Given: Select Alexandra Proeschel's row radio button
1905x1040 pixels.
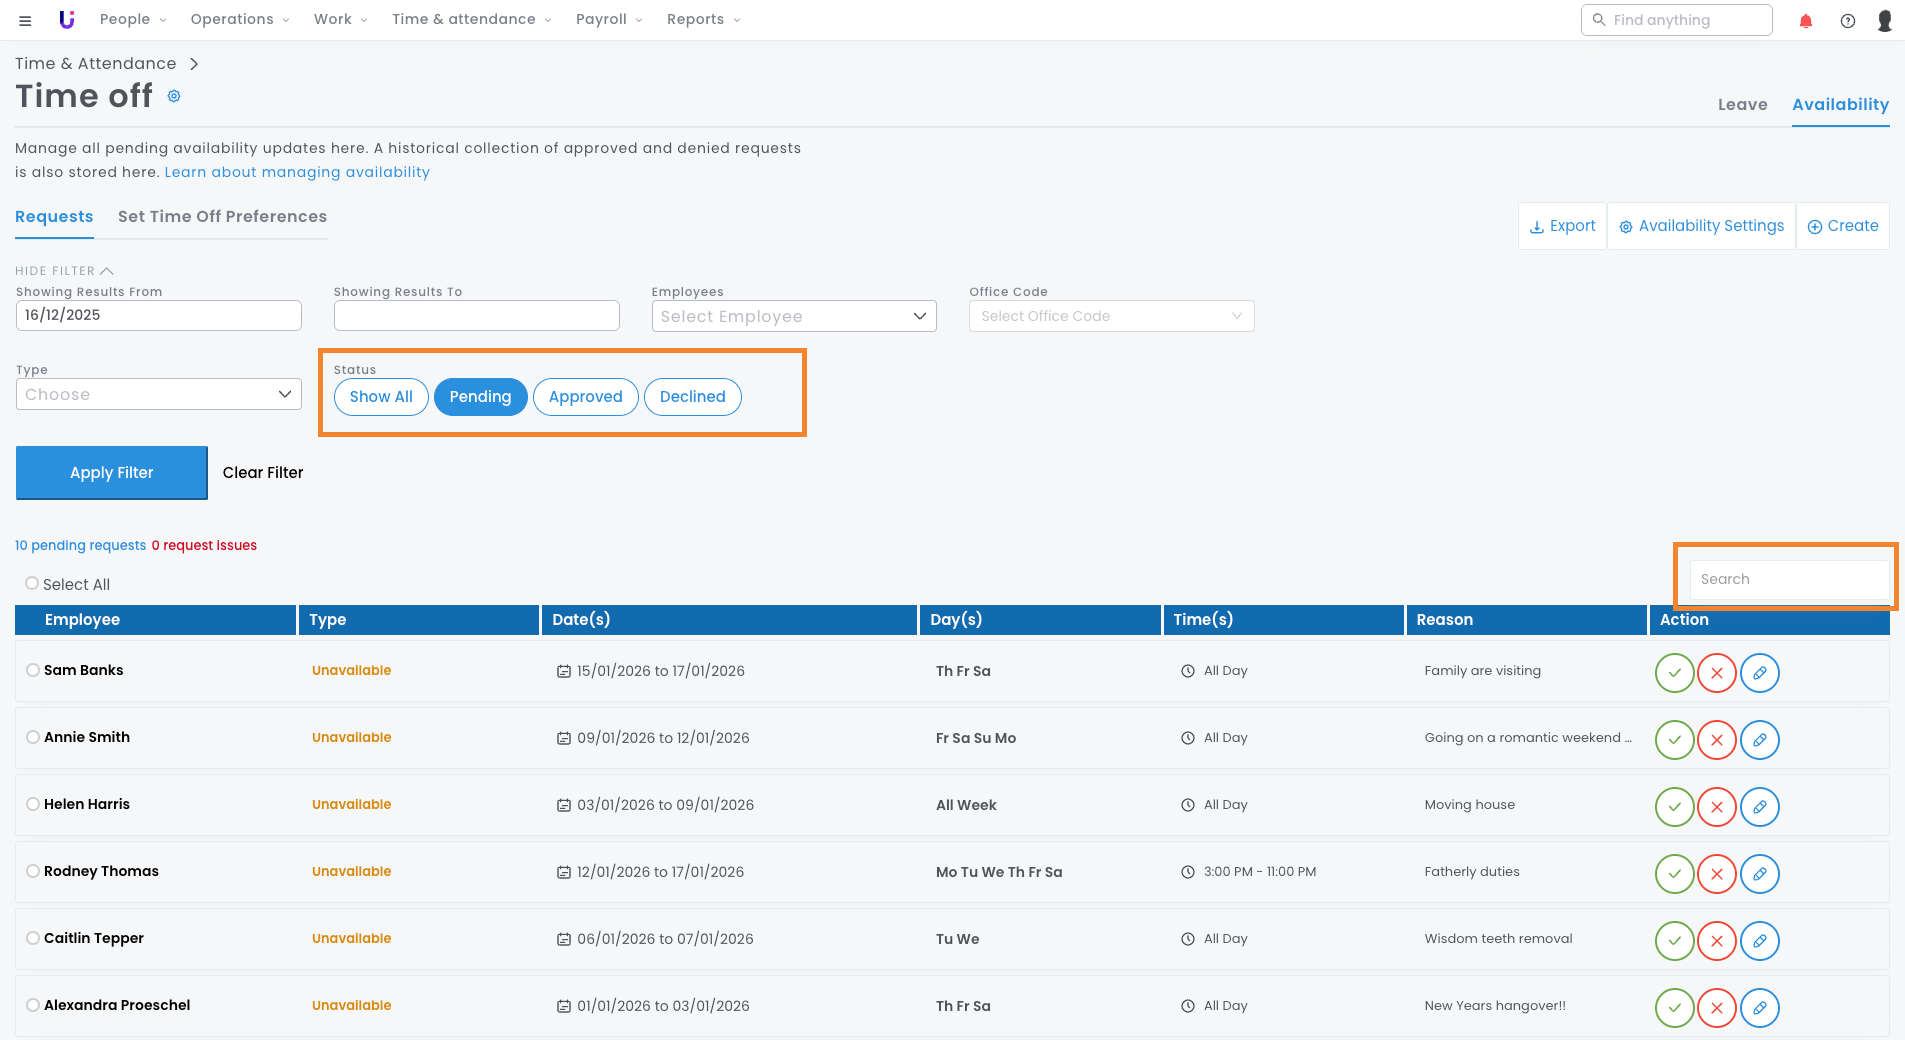Looking at the screenshot, I should point(33,1005).
